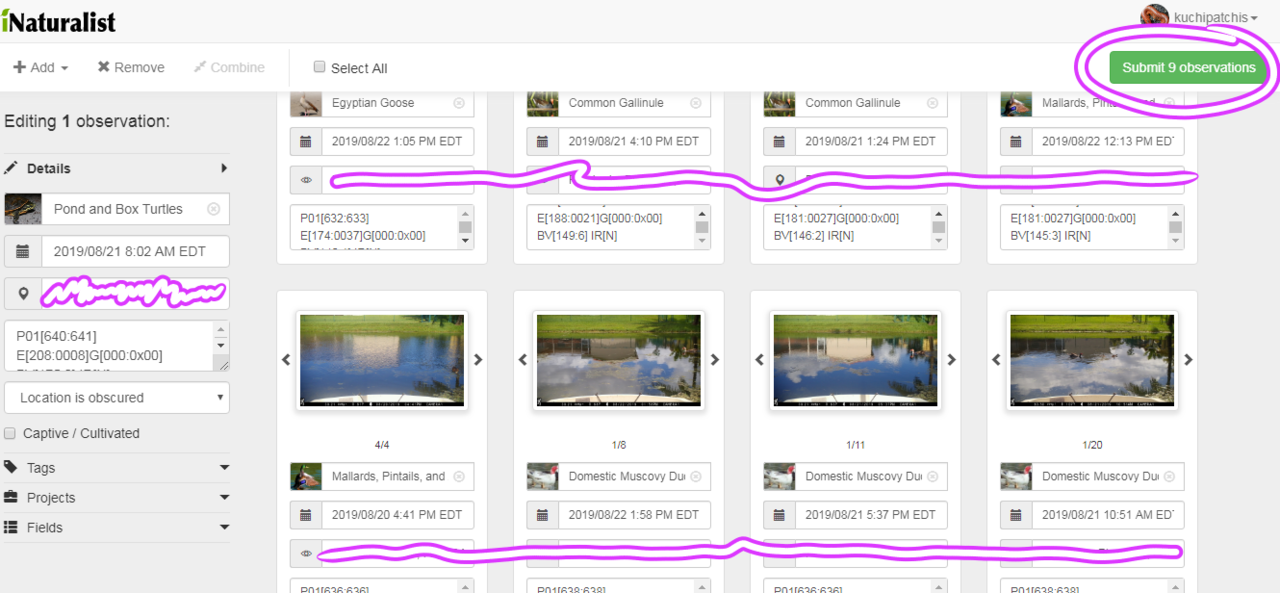This screenshot has width=1280, height=593.
Task: Click the Combine button
Action: click(230, 67)
